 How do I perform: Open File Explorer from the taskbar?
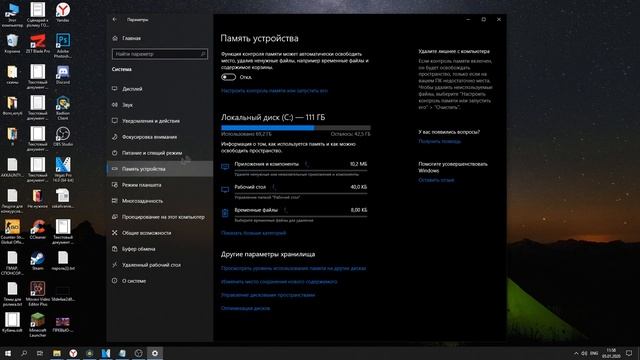click(x=57, y=353)
